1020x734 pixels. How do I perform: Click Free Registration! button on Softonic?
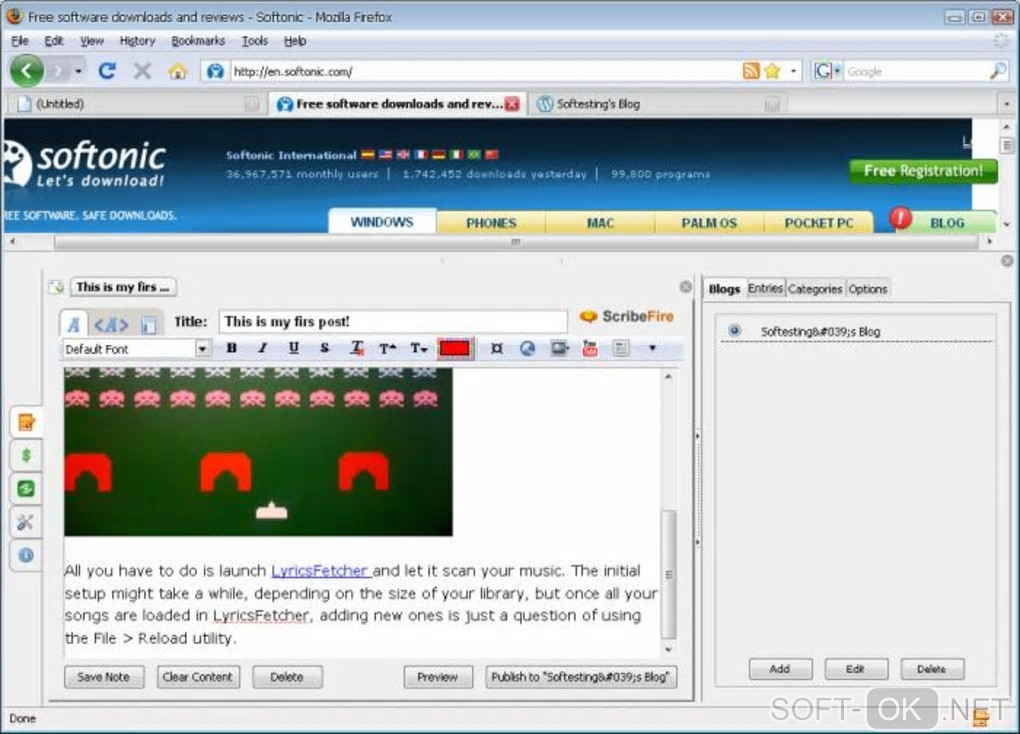(923, 171)
